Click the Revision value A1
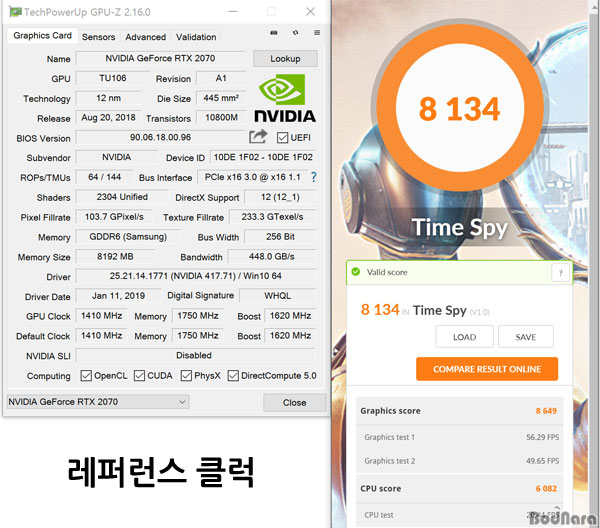This screenshot has width=600, height=528. point(221,78)
